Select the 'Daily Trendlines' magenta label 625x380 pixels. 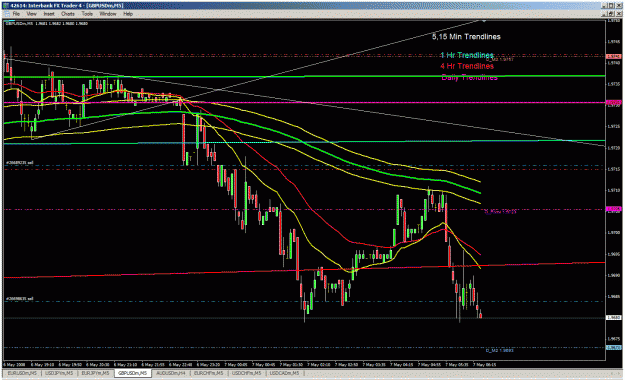pyautogui.click(x=469, y=77)
